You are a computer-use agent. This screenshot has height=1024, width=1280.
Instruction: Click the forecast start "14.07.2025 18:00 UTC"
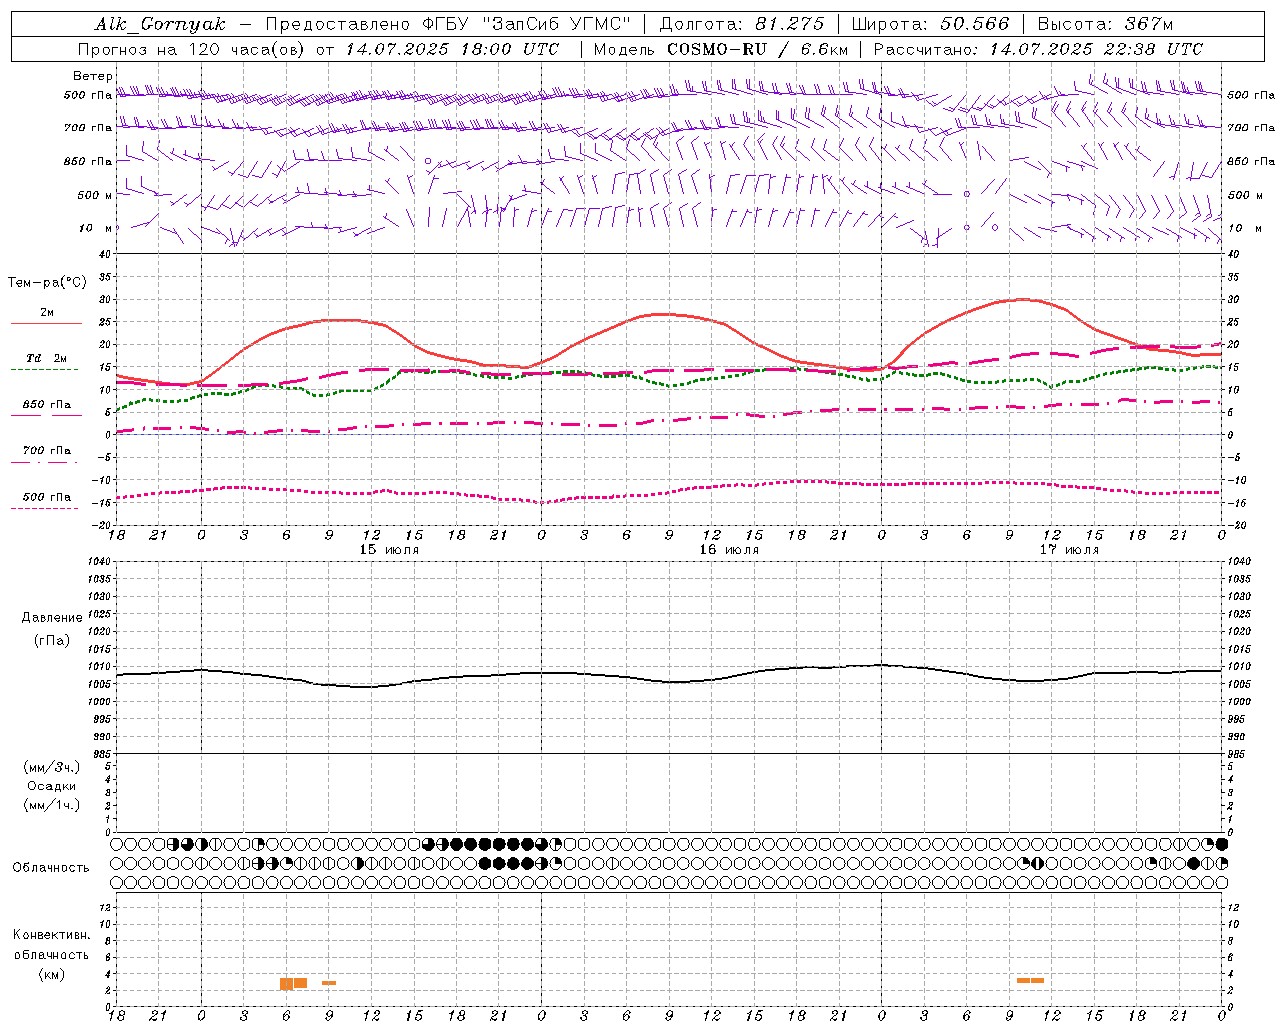coord(452,49)
